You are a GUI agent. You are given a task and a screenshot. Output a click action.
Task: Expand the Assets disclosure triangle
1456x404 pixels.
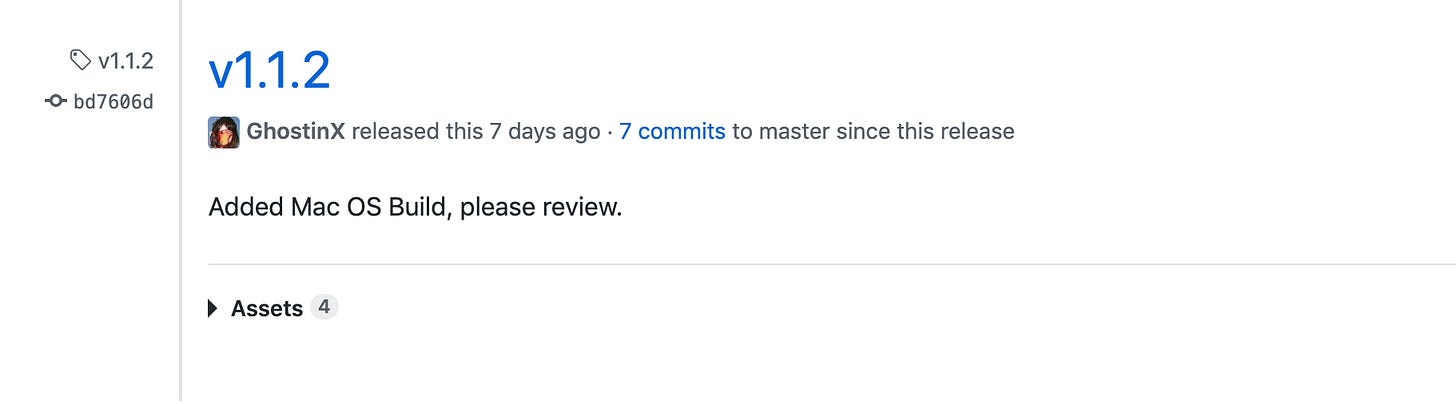212,308
